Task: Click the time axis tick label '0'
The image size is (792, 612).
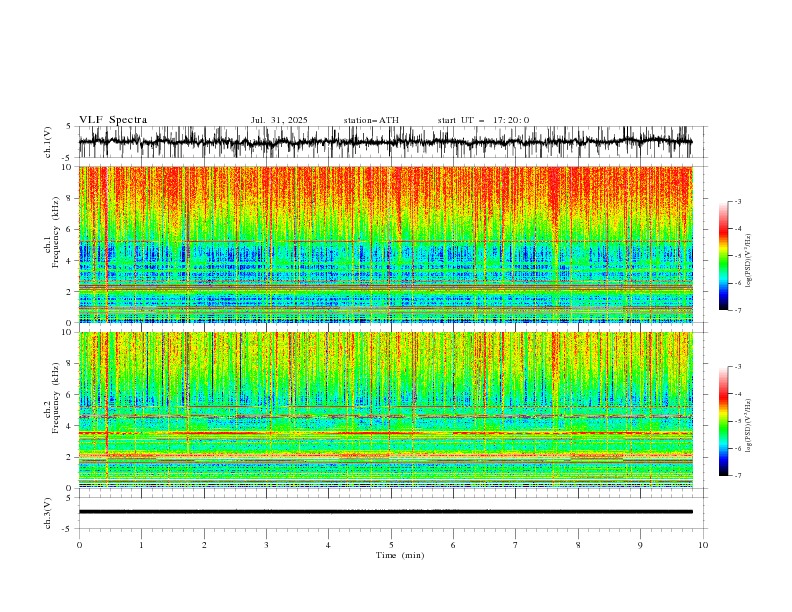Action: [79, 545]
